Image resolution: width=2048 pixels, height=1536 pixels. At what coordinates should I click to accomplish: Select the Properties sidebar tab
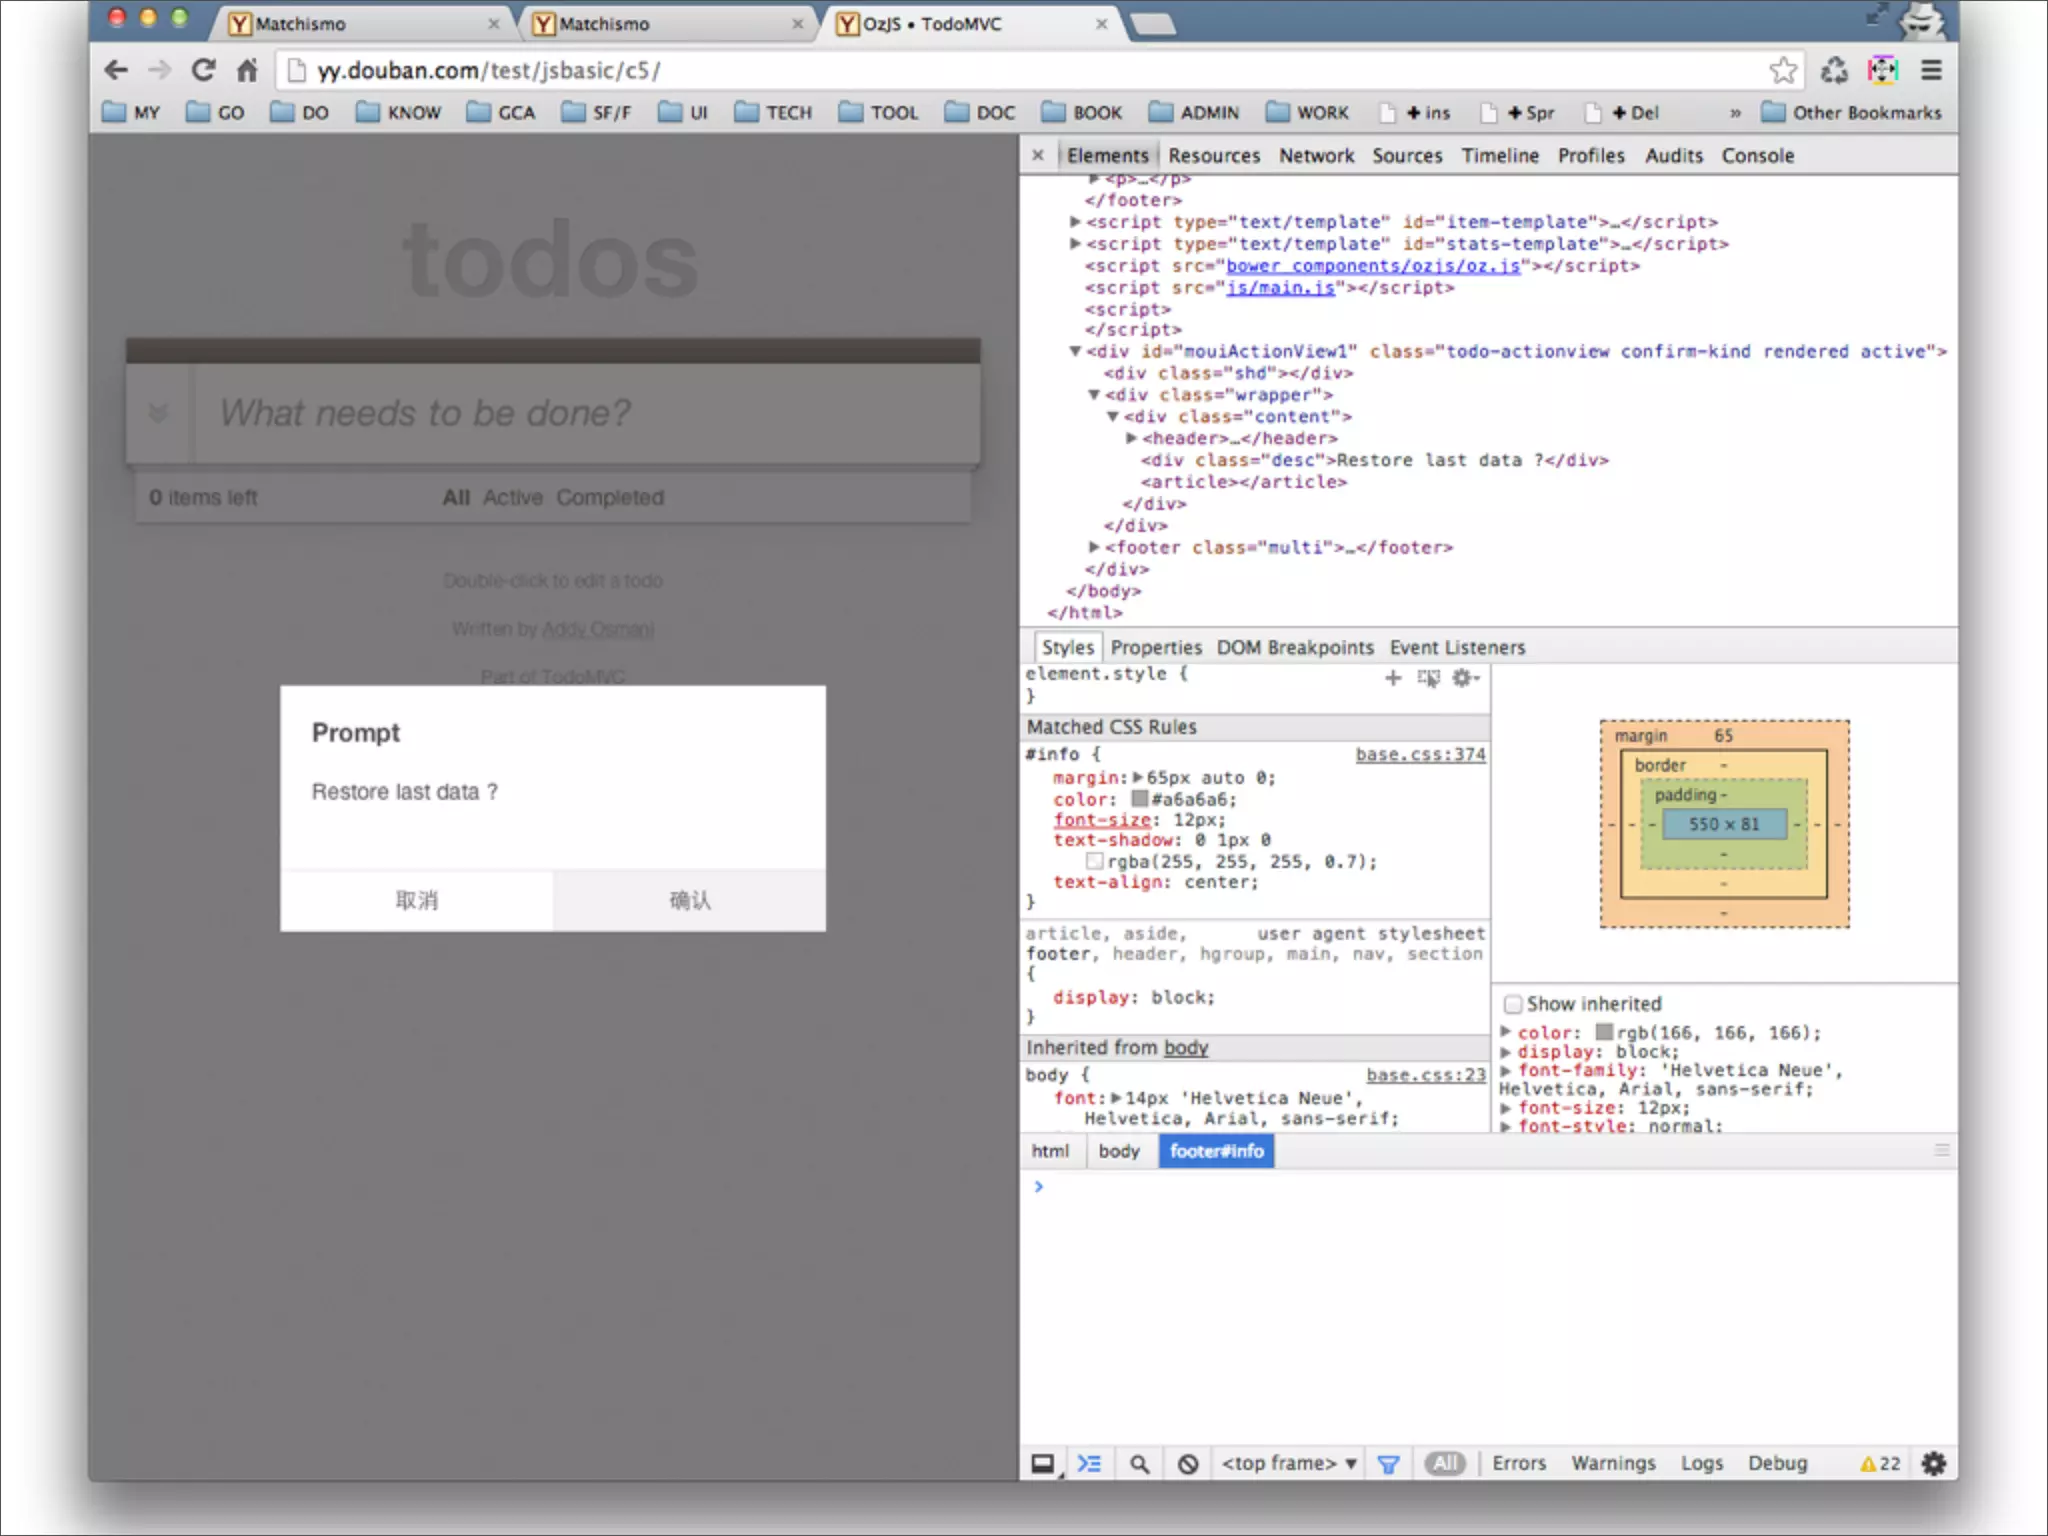pyautogui.click(x=1156, y=648)
